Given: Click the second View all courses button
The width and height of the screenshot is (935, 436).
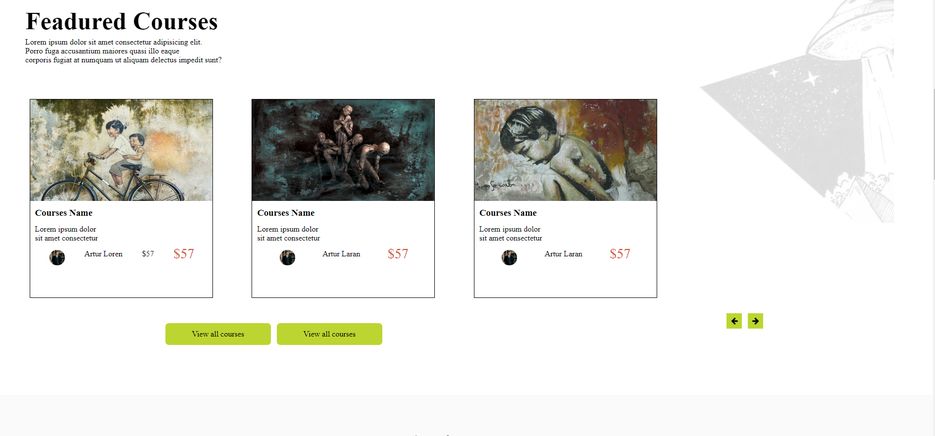Looking at the screenshot, I should tap(329, 334).
